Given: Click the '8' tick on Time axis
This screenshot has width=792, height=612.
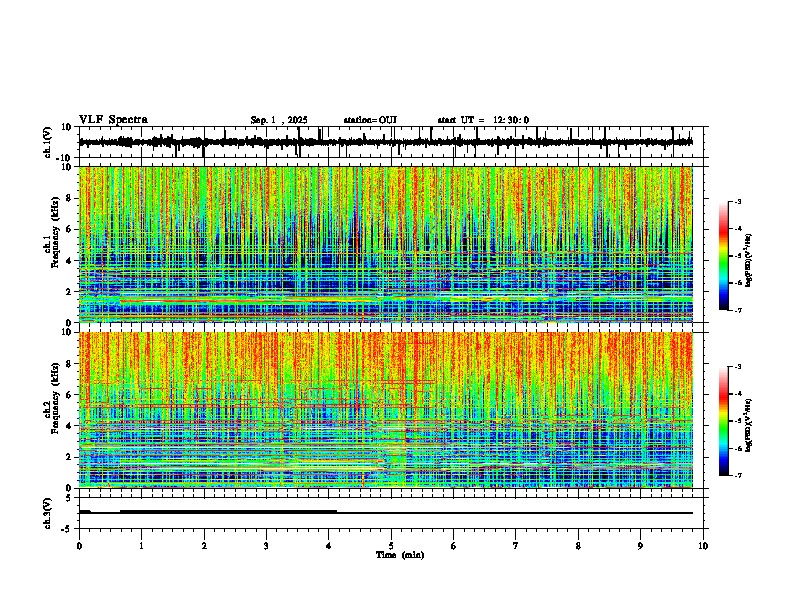Looking at the screenshot, I should [x=578, y=546].
